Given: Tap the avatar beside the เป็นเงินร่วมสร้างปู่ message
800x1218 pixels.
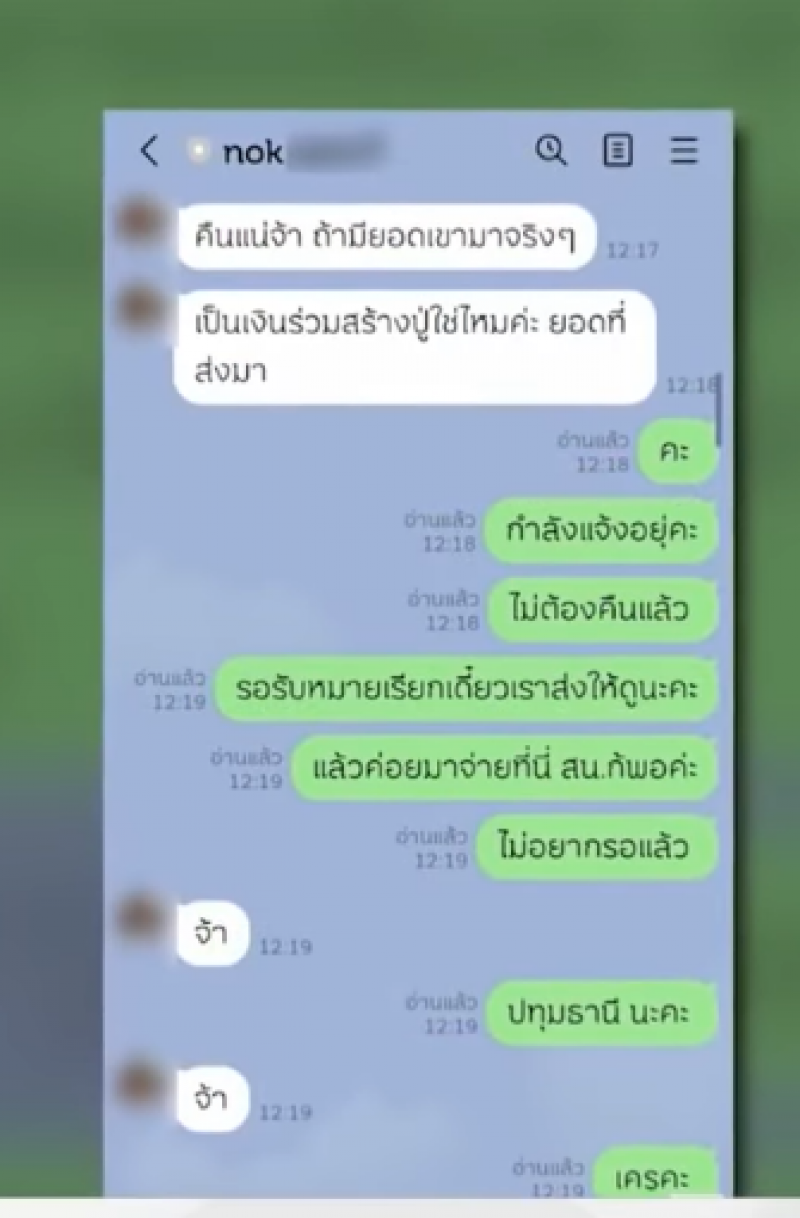Looking at the screenshot, I should (x=140, y=309).
